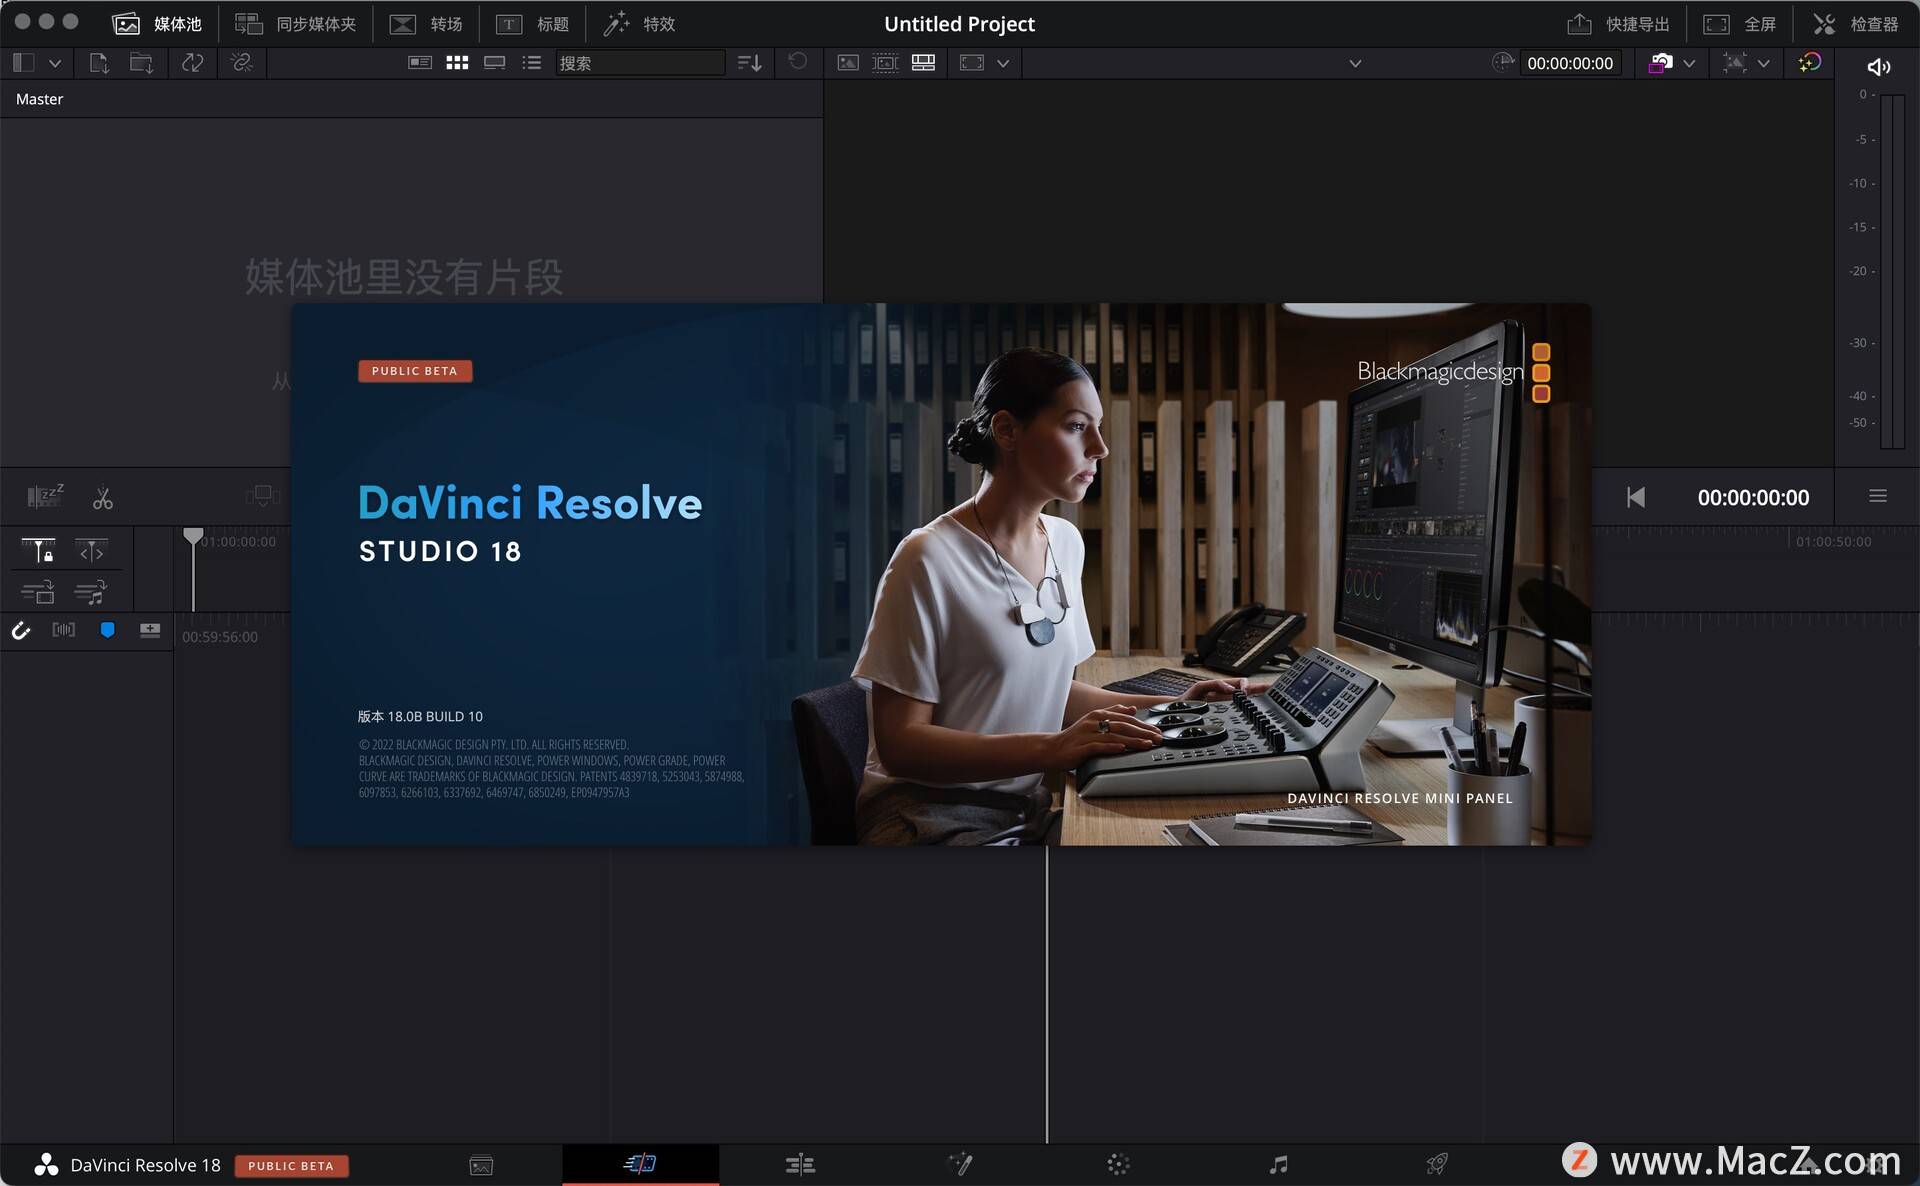
Task: Expand dropdown next to bypass grades icon
Action: coord(1689,63)
